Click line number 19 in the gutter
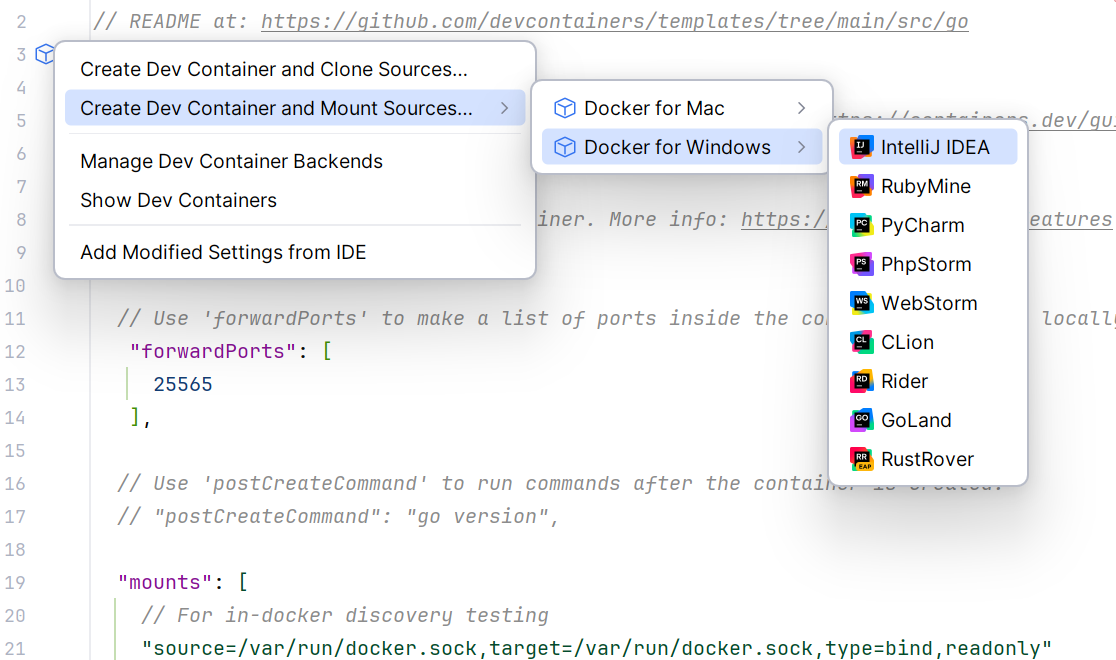 point(15,582)
